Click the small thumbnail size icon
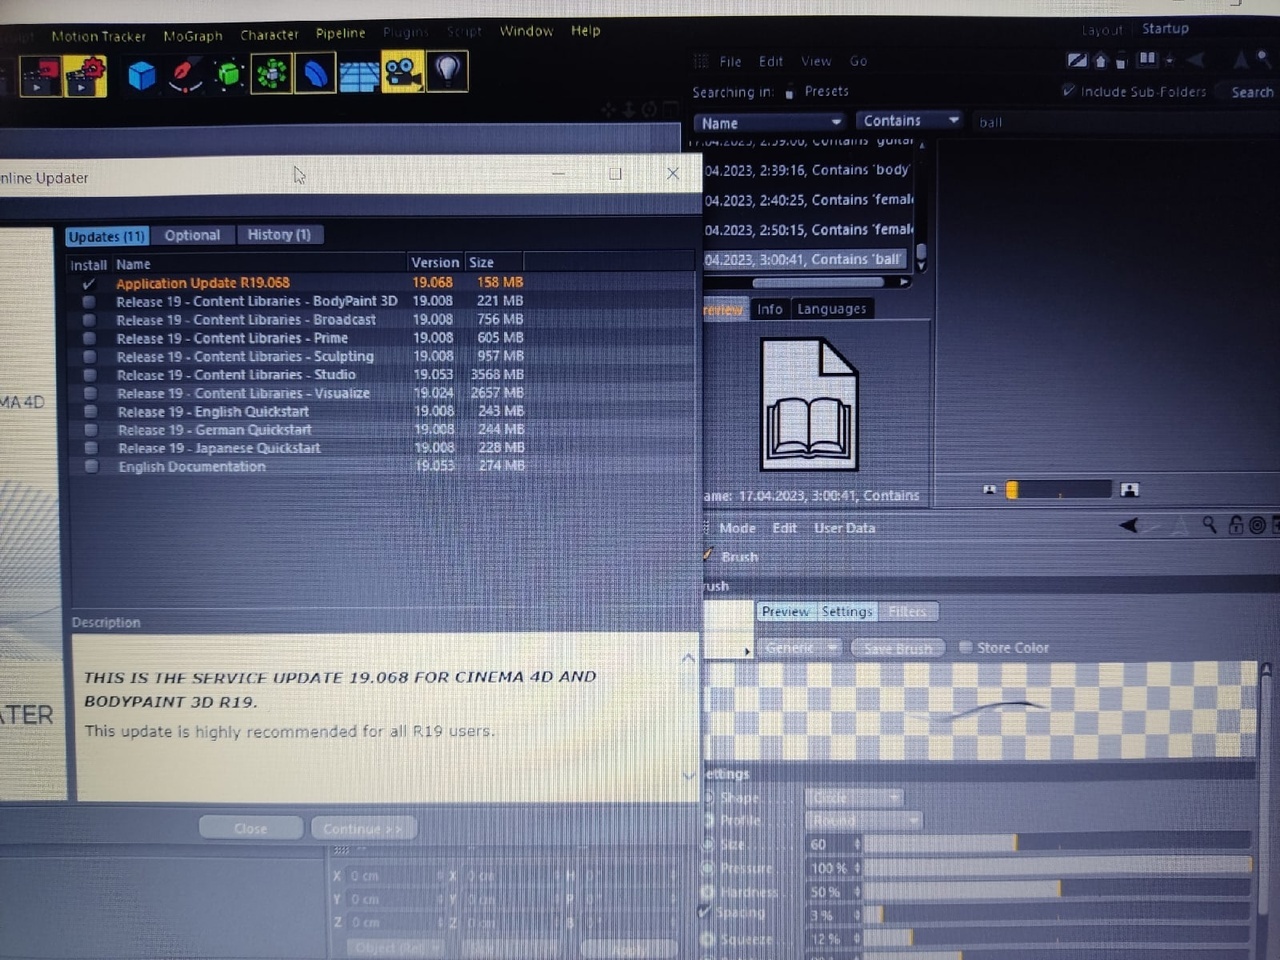1280x960 pixels. [x=990, y=489]
